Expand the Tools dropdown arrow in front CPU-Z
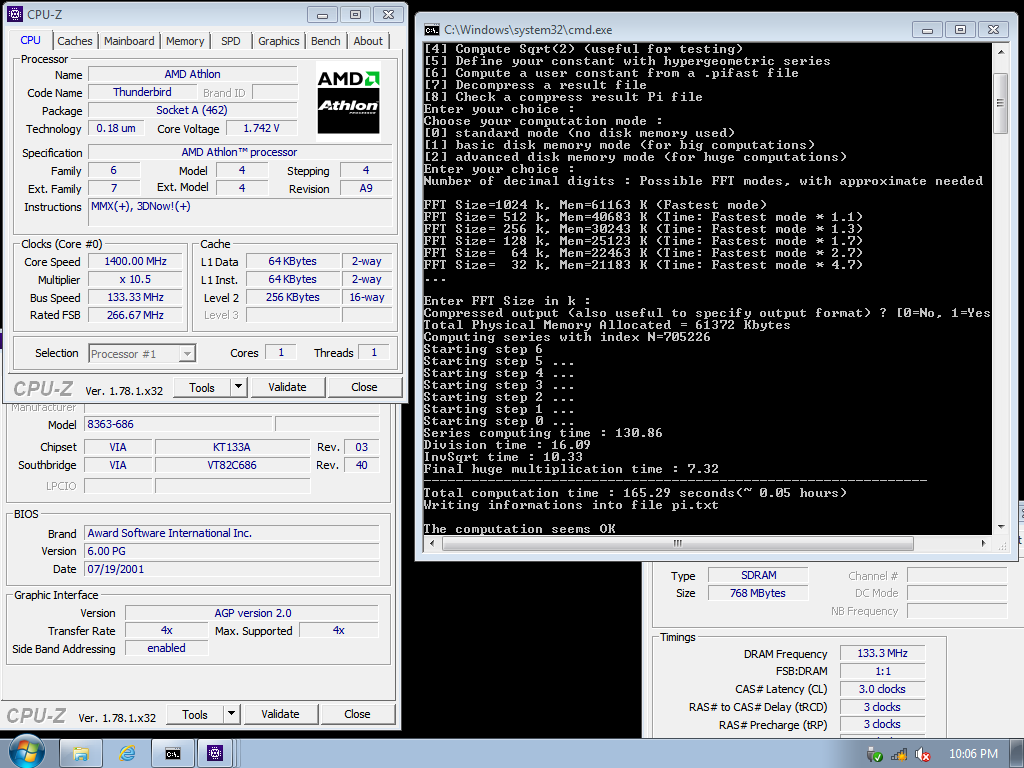The image size is (1024, 768). pyautogui.click(x=238, y=387)
